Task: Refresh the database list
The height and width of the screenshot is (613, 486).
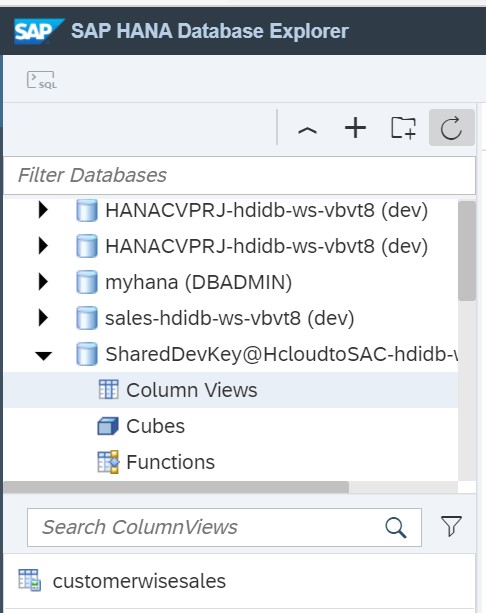Action: pos(452,128)
